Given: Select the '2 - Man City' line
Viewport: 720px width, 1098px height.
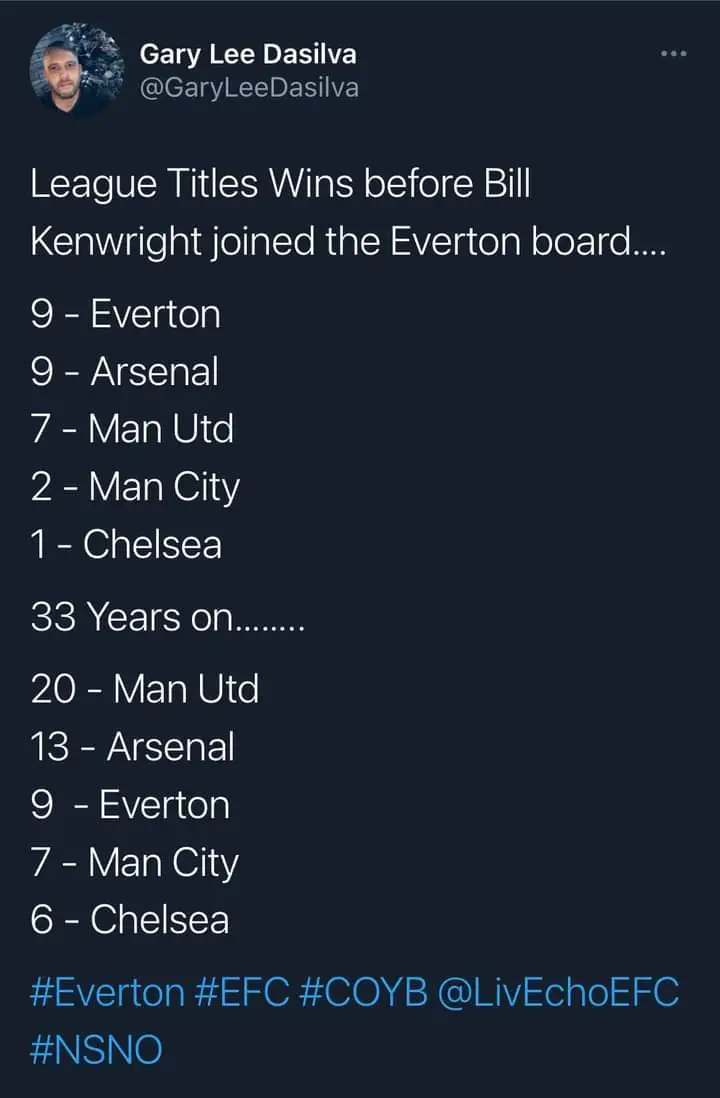Looking at the screenshot, I should click(x=136, y=487).
